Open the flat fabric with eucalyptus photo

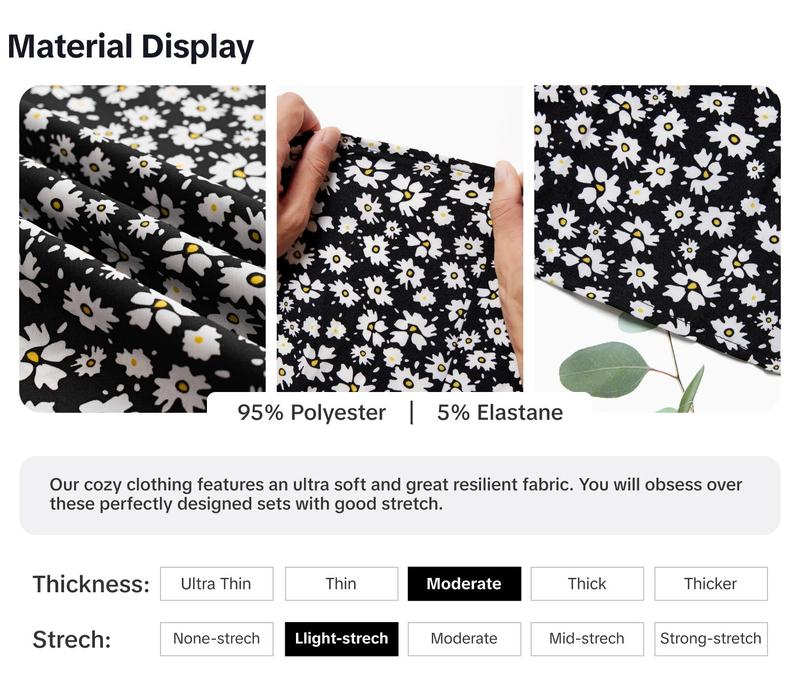point(658,248)
